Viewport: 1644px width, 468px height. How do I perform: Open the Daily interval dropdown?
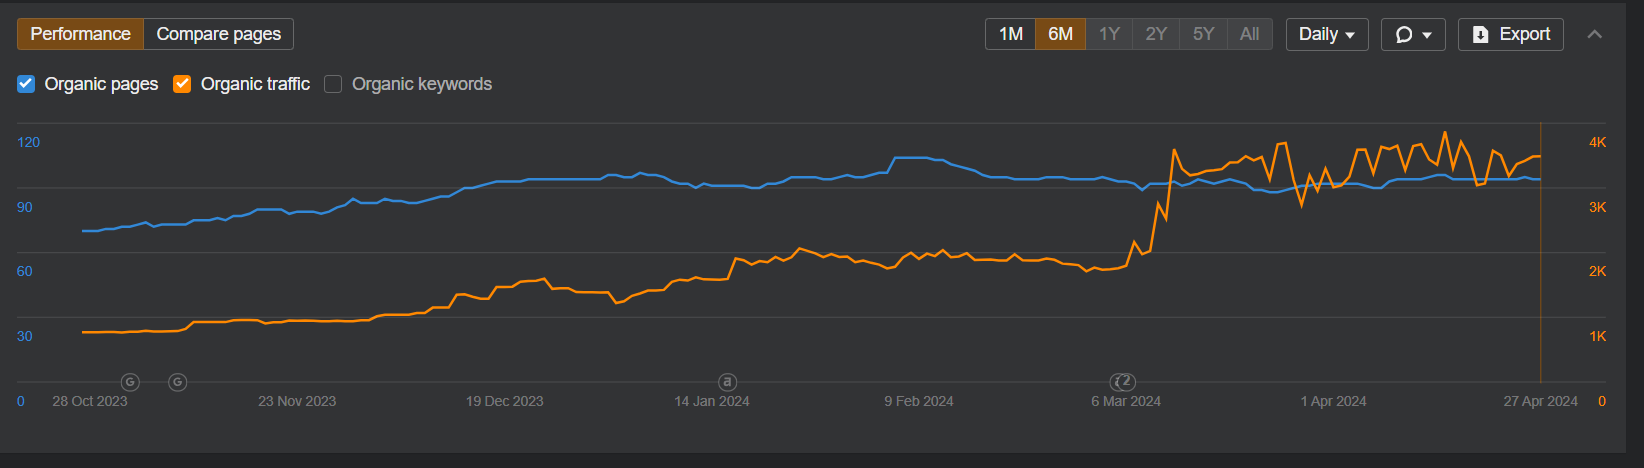tap(1327, 34)
